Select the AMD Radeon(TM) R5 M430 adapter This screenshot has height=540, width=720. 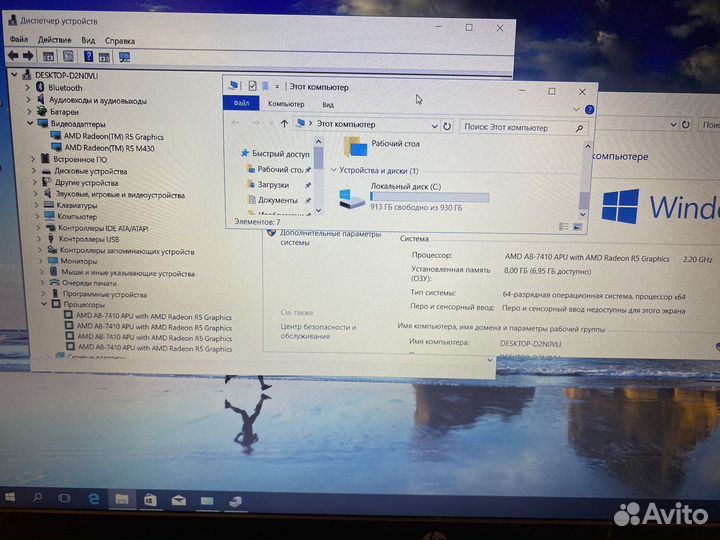point(109,148)
